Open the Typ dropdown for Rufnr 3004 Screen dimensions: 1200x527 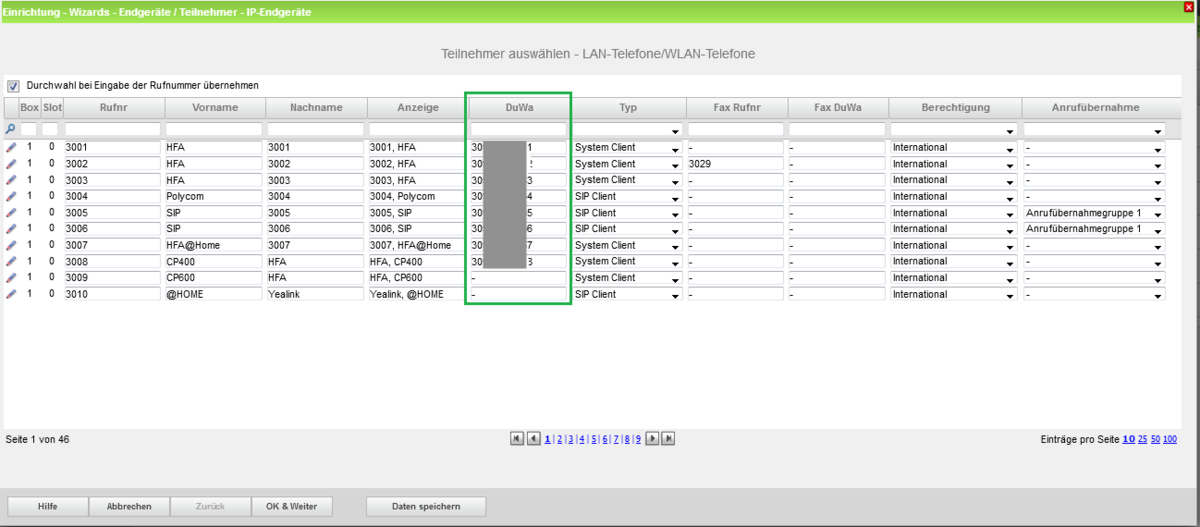676,197
